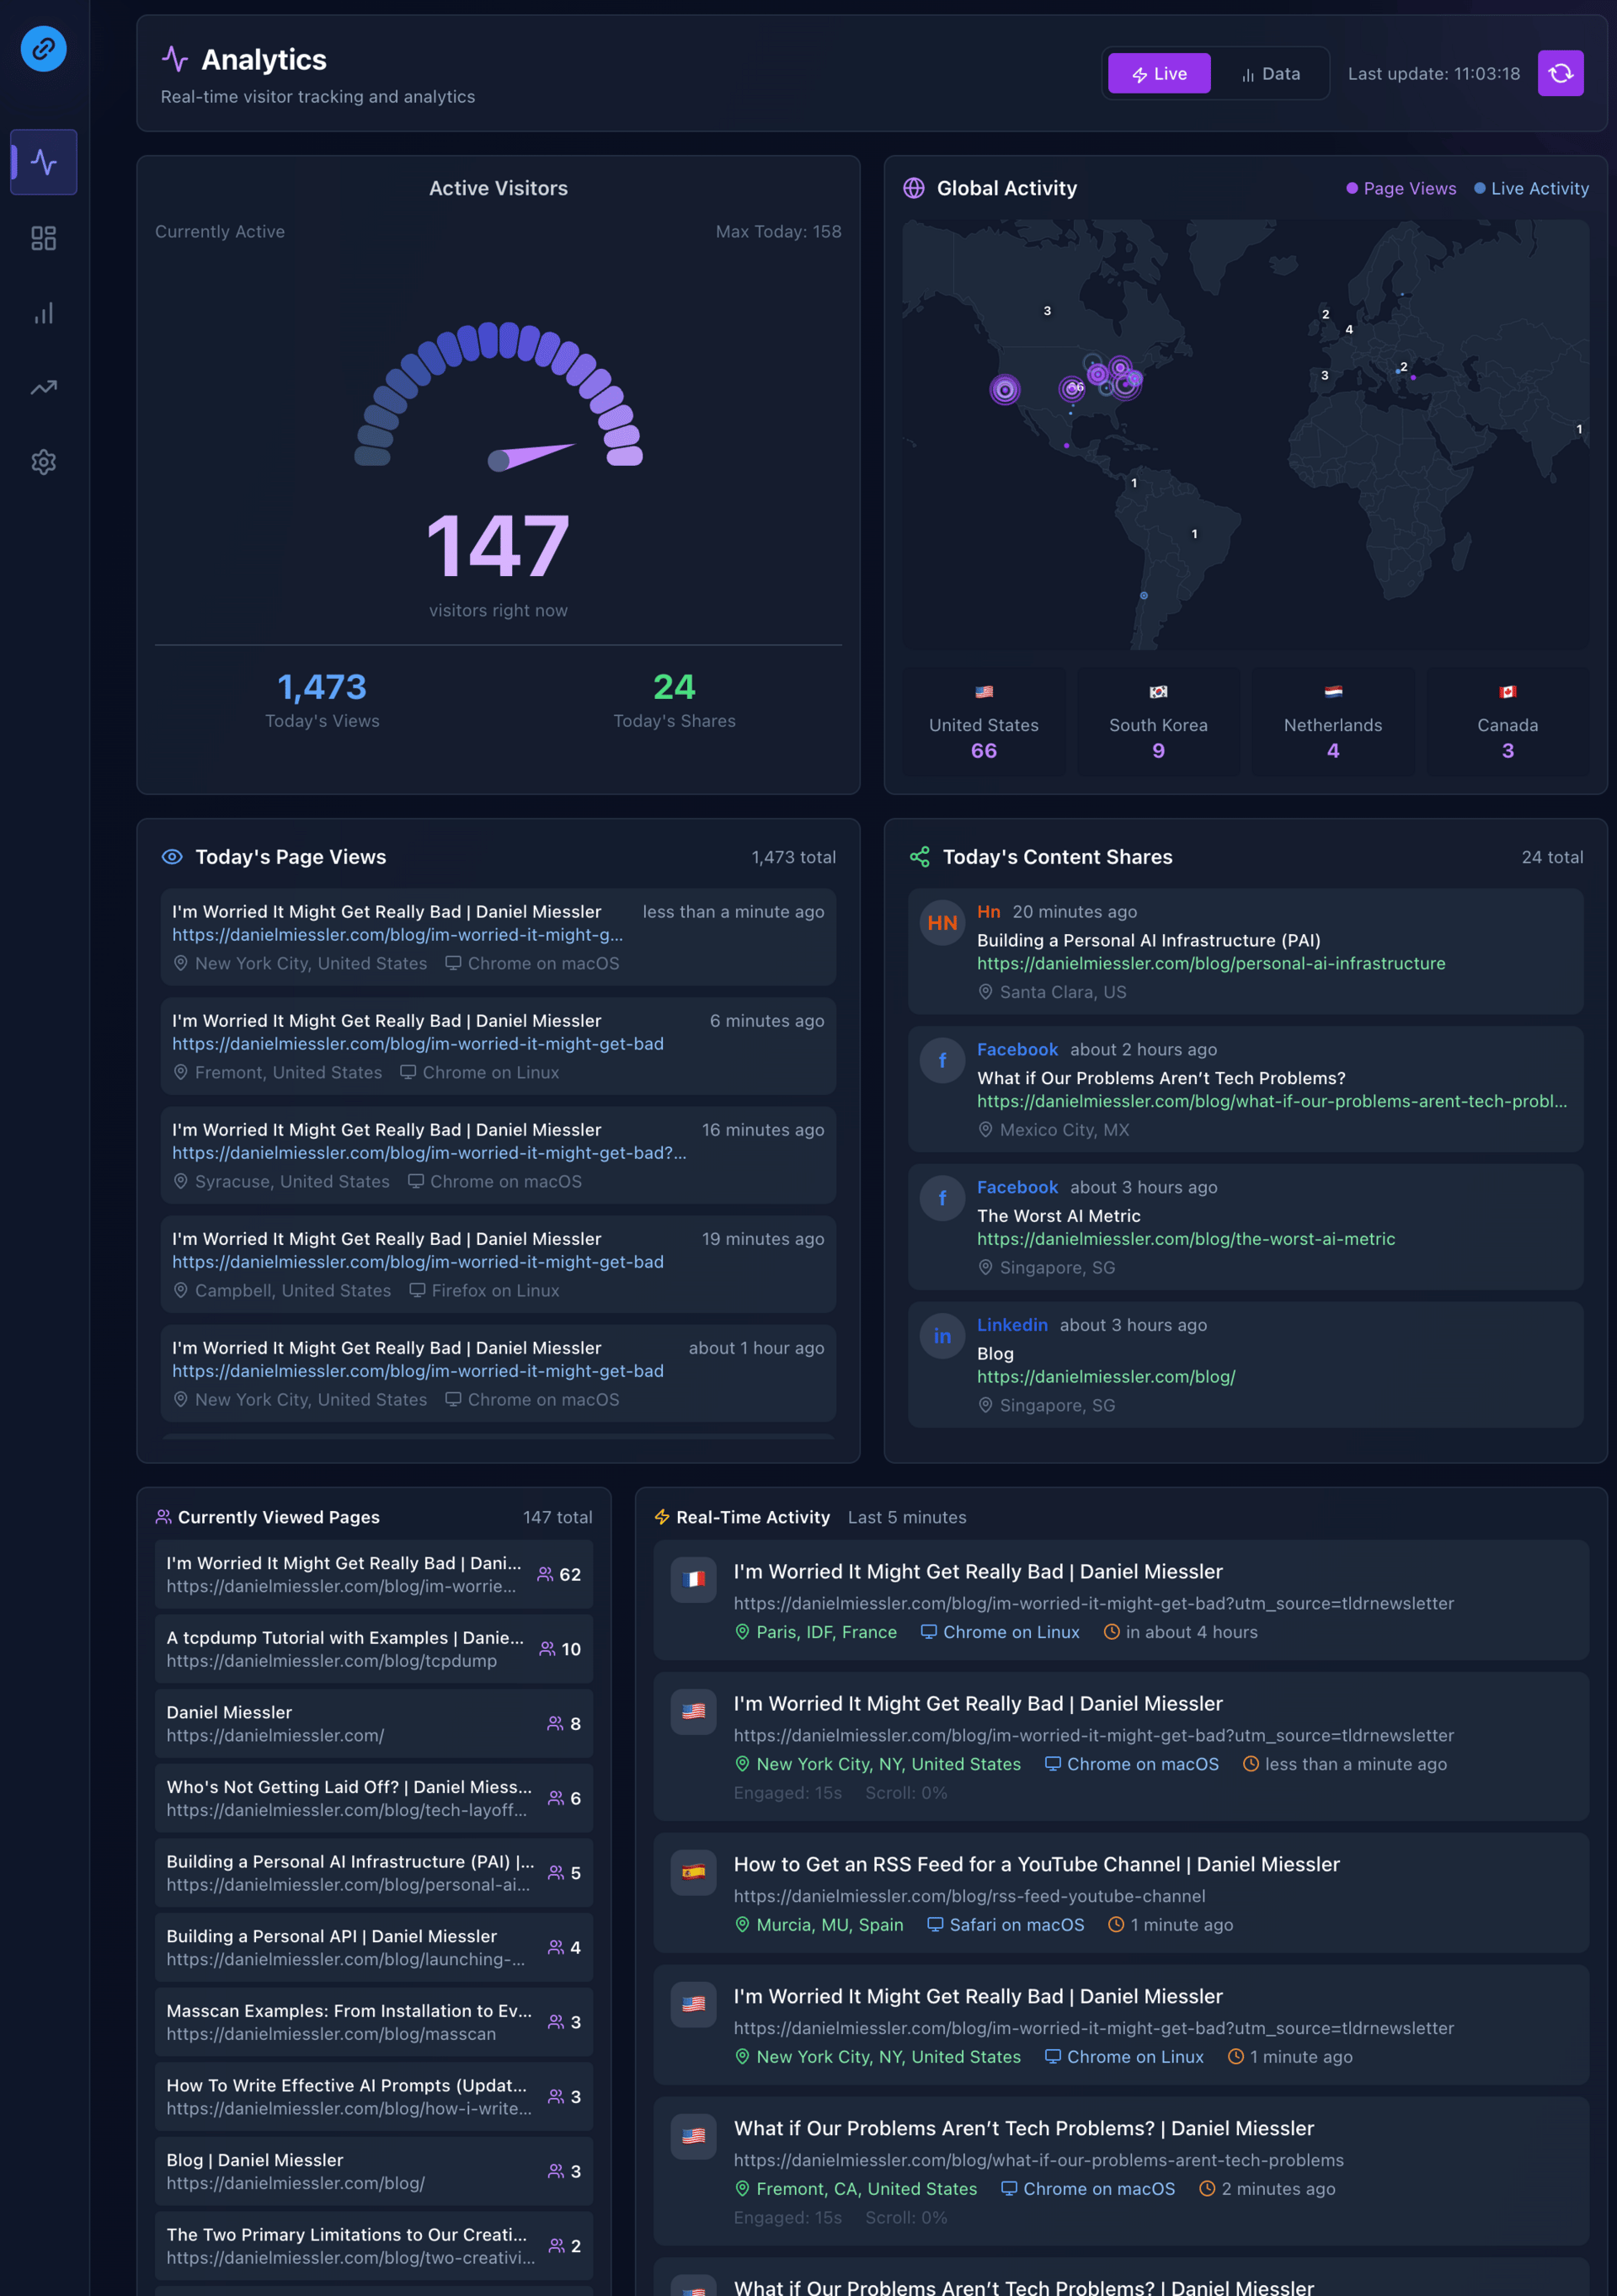Click the active visitors gauge dial

point(499,400)
